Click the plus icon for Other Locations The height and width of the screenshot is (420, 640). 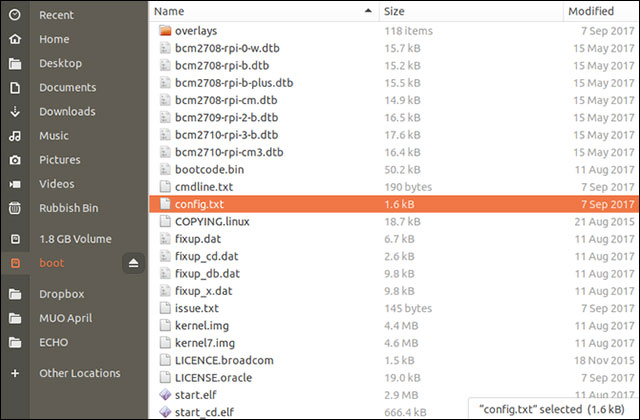pos(15,373)
